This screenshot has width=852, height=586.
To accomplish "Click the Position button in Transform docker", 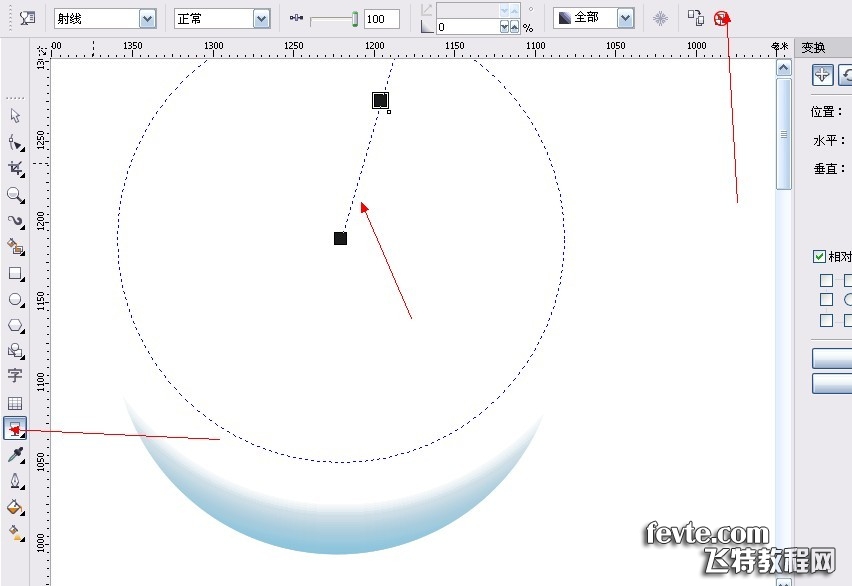I will click(x=823, y=75).
